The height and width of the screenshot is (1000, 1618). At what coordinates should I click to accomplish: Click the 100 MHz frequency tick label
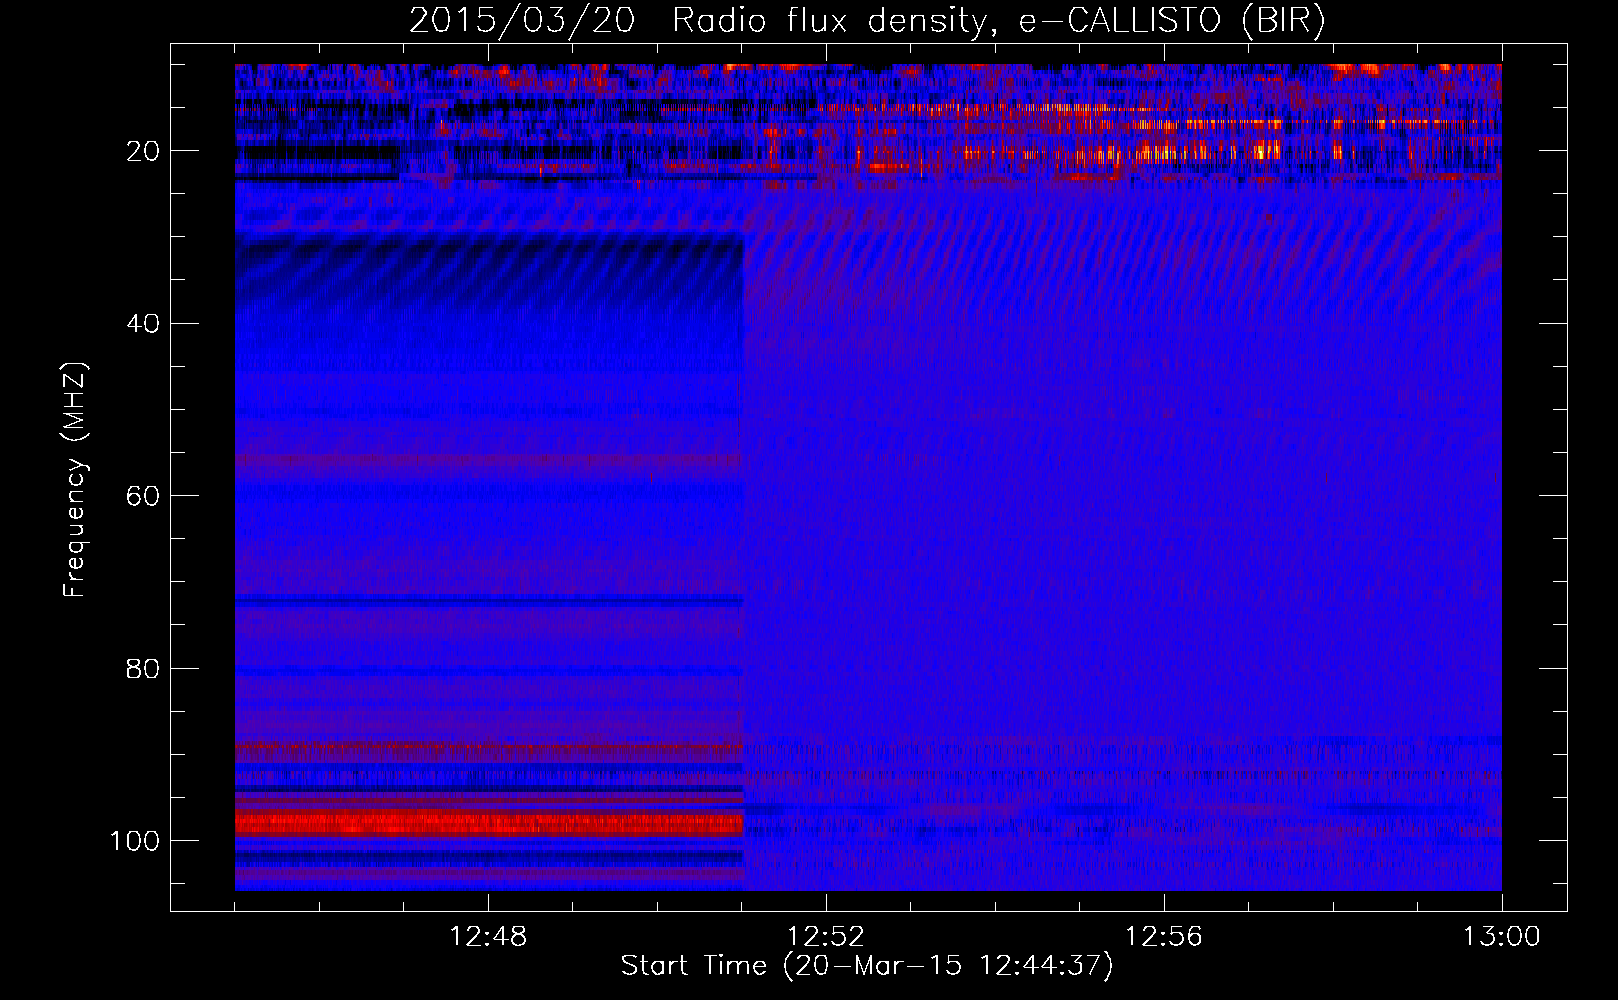pos(135,841)
